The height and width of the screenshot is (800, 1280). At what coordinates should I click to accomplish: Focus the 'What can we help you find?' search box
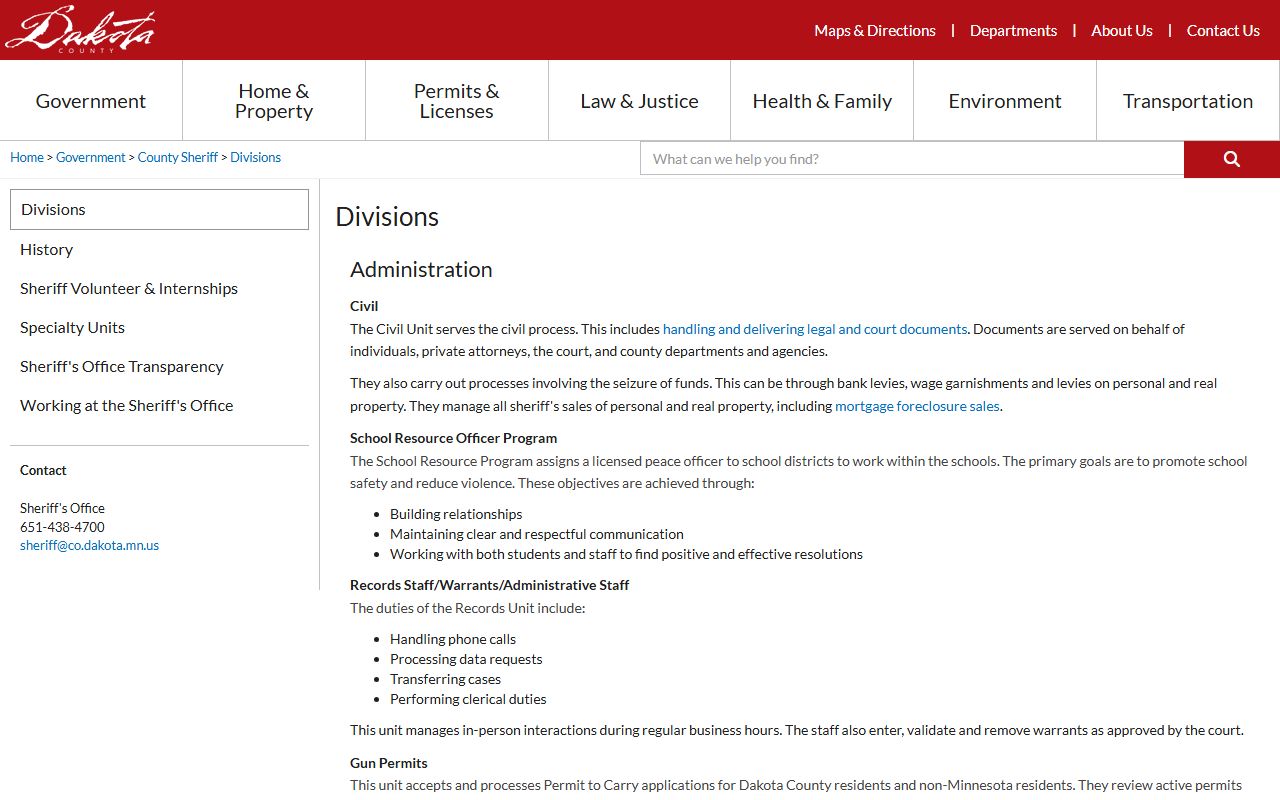[912, 159]
